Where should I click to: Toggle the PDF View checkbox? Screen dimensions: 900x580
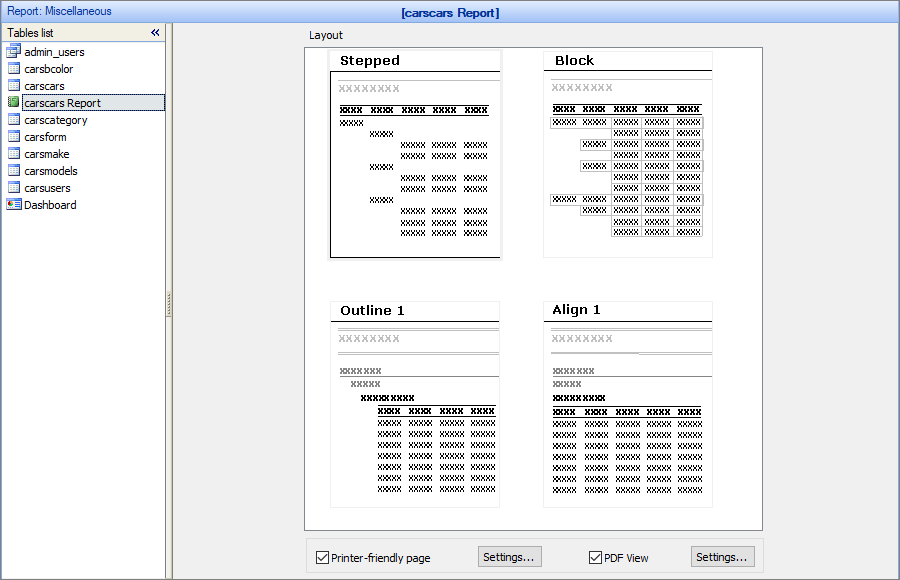click(595, 557)
